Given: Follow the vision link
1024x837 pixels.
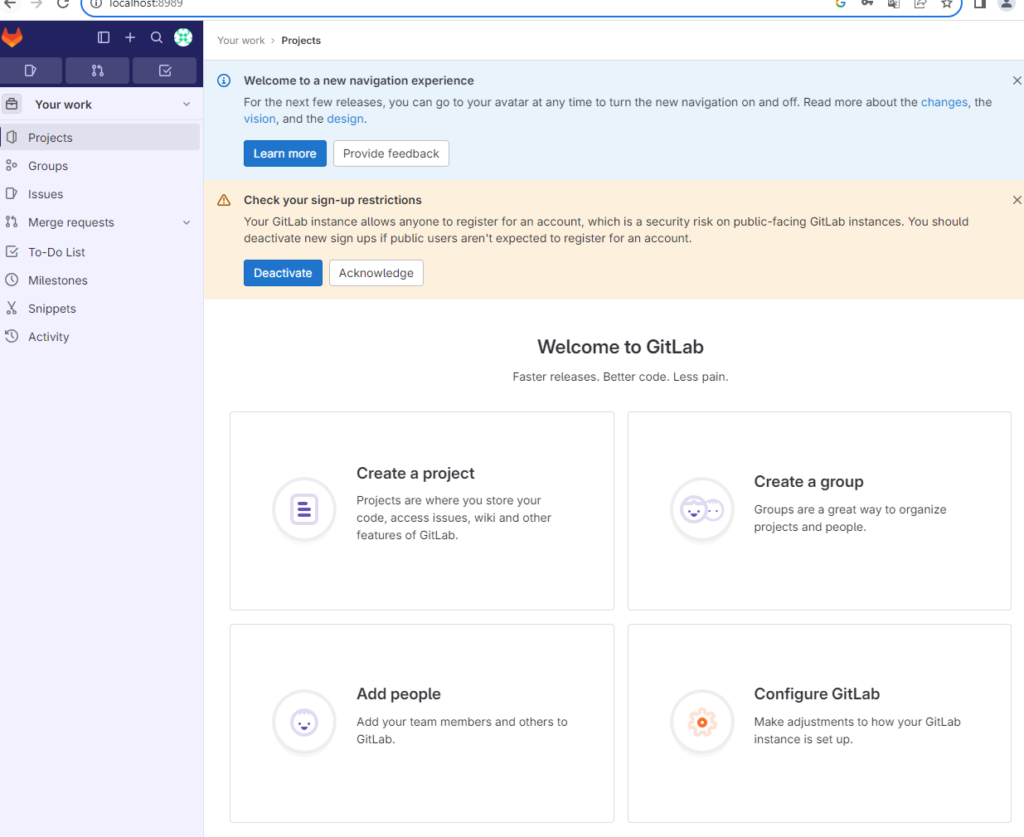Looking at the screenshot, I should click(259, 119).
